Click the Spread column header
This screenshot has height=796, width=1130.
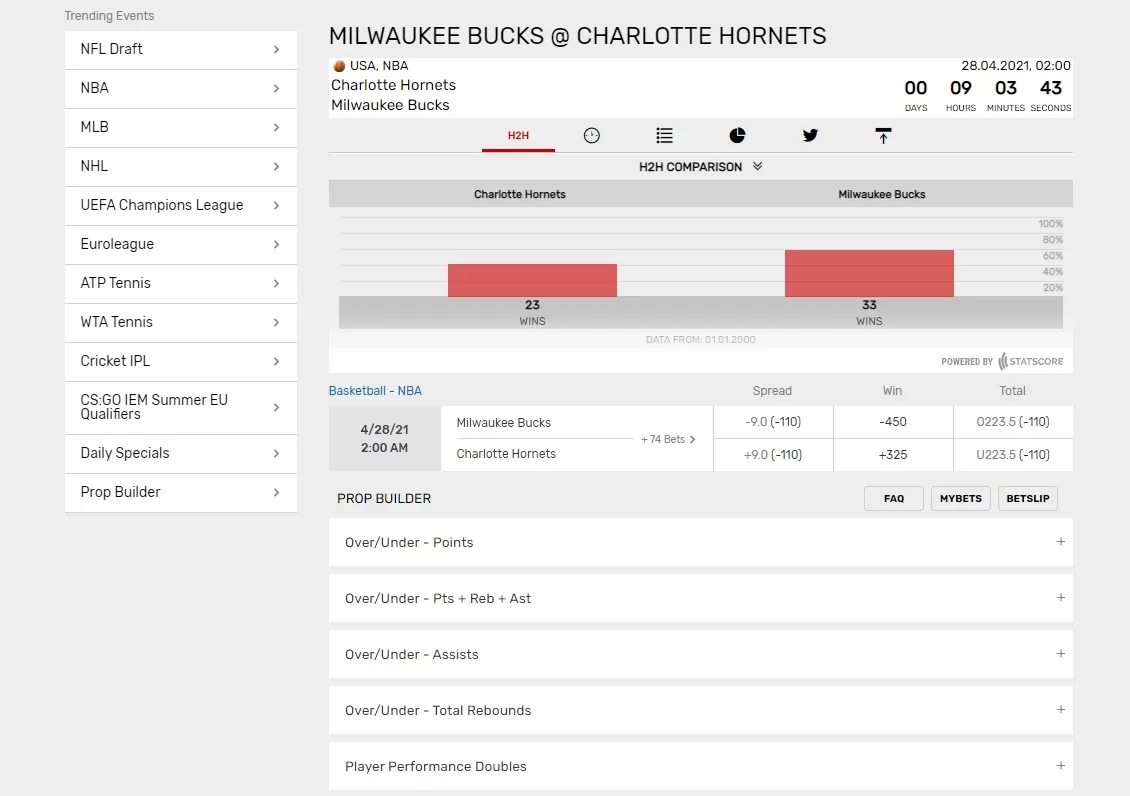(772, 390)
